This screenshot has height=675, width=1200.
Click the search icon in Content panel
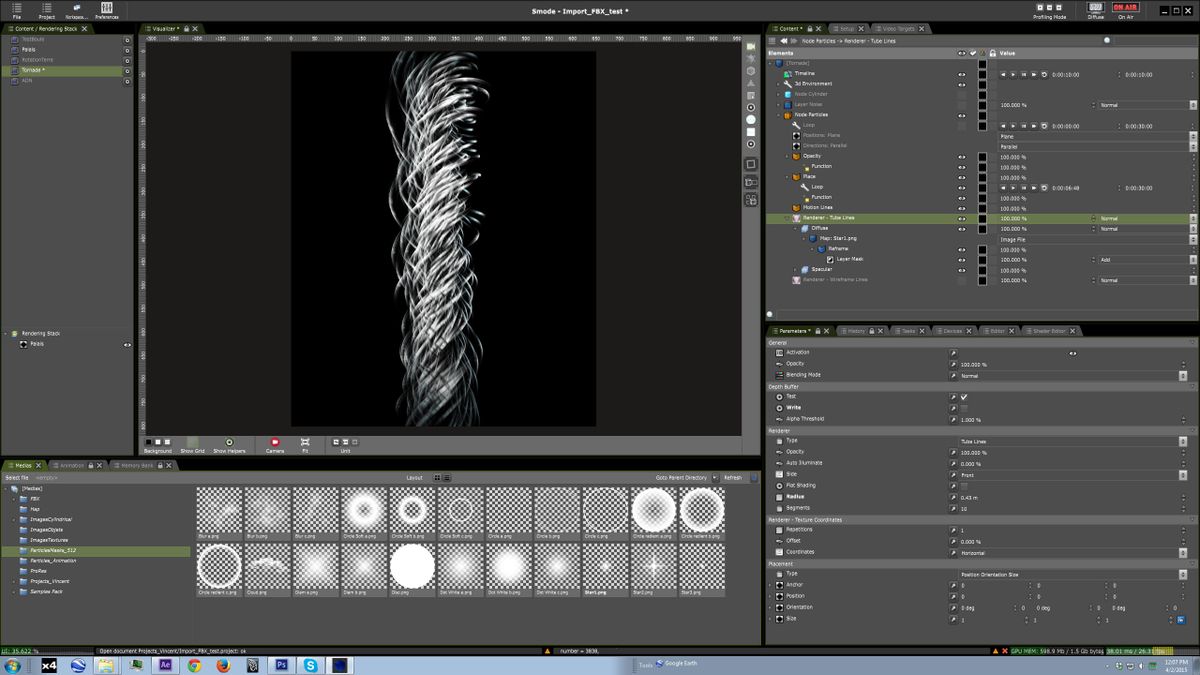[1107, 40]
